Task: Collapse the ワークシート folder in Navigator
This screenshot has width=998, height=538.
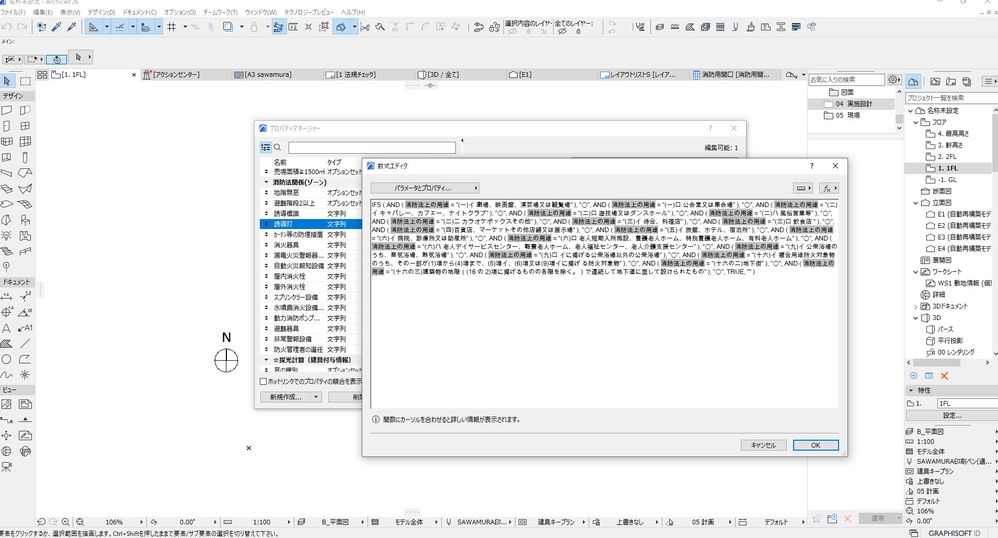Action: coord(916,272)
